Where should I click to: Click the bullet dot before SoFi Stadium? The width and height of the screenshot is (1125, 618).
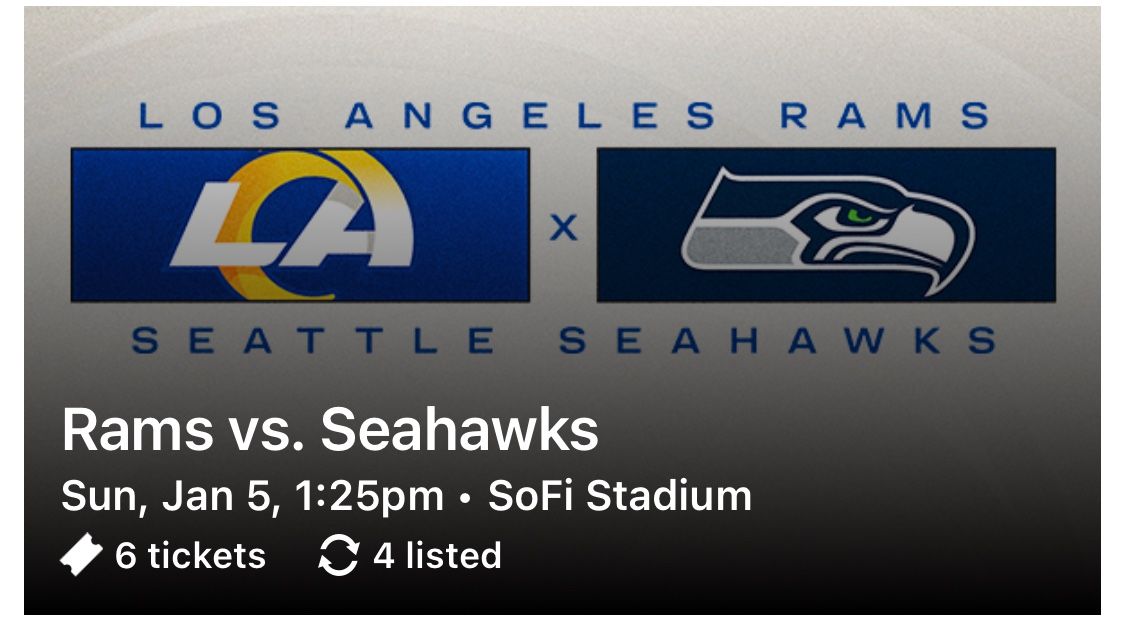point(465,497)
